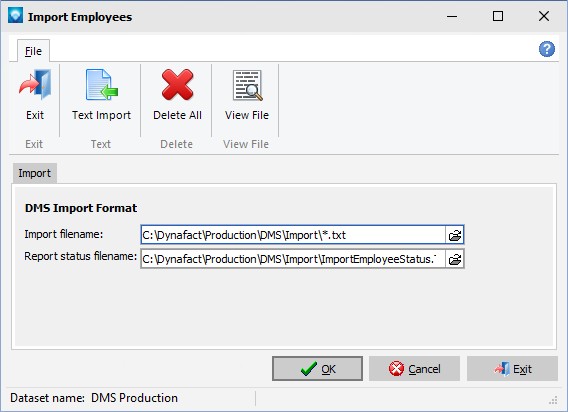Viewport: 568px width, 412px height.
Task: Maximize the Import Employees window
Action: tap(498, 16)
